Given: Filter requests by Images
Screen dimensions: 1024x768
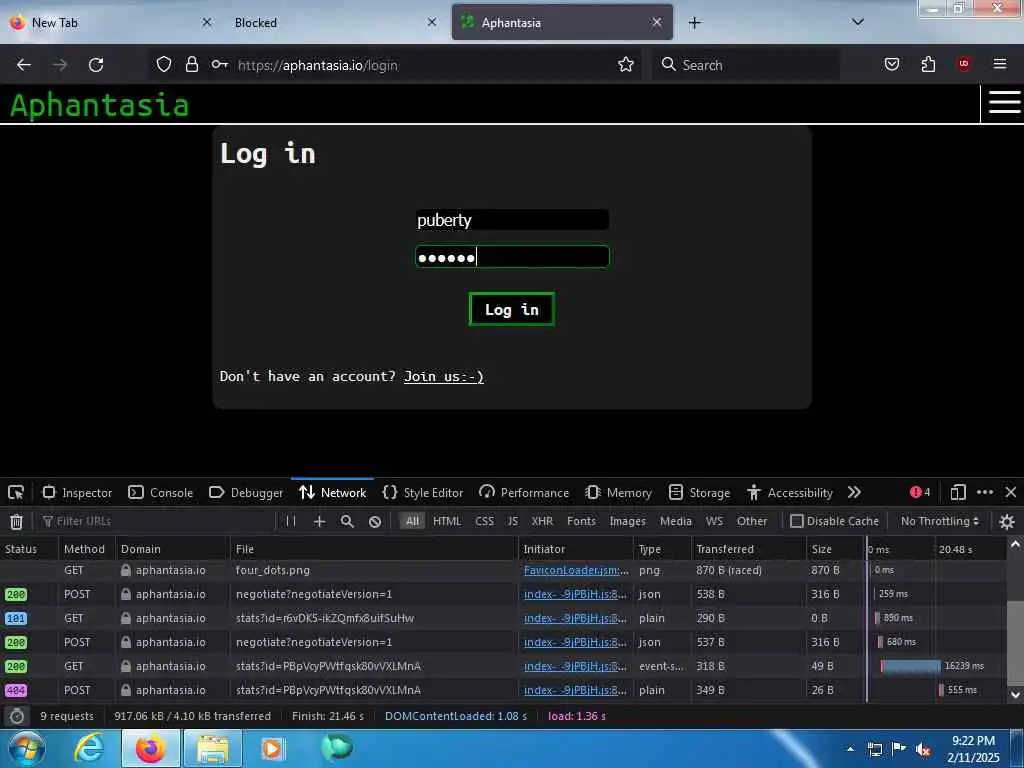Looking at the screenshot, I should coord(627,521).
